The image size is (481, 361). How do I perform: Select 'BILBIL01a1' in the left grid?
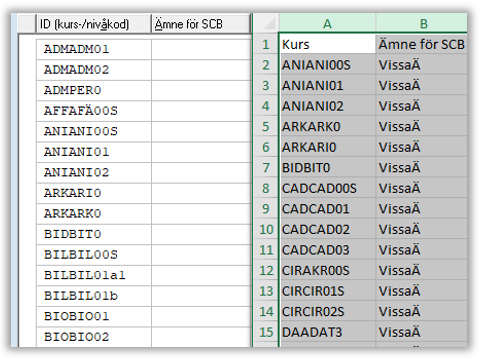coord(94,275)
